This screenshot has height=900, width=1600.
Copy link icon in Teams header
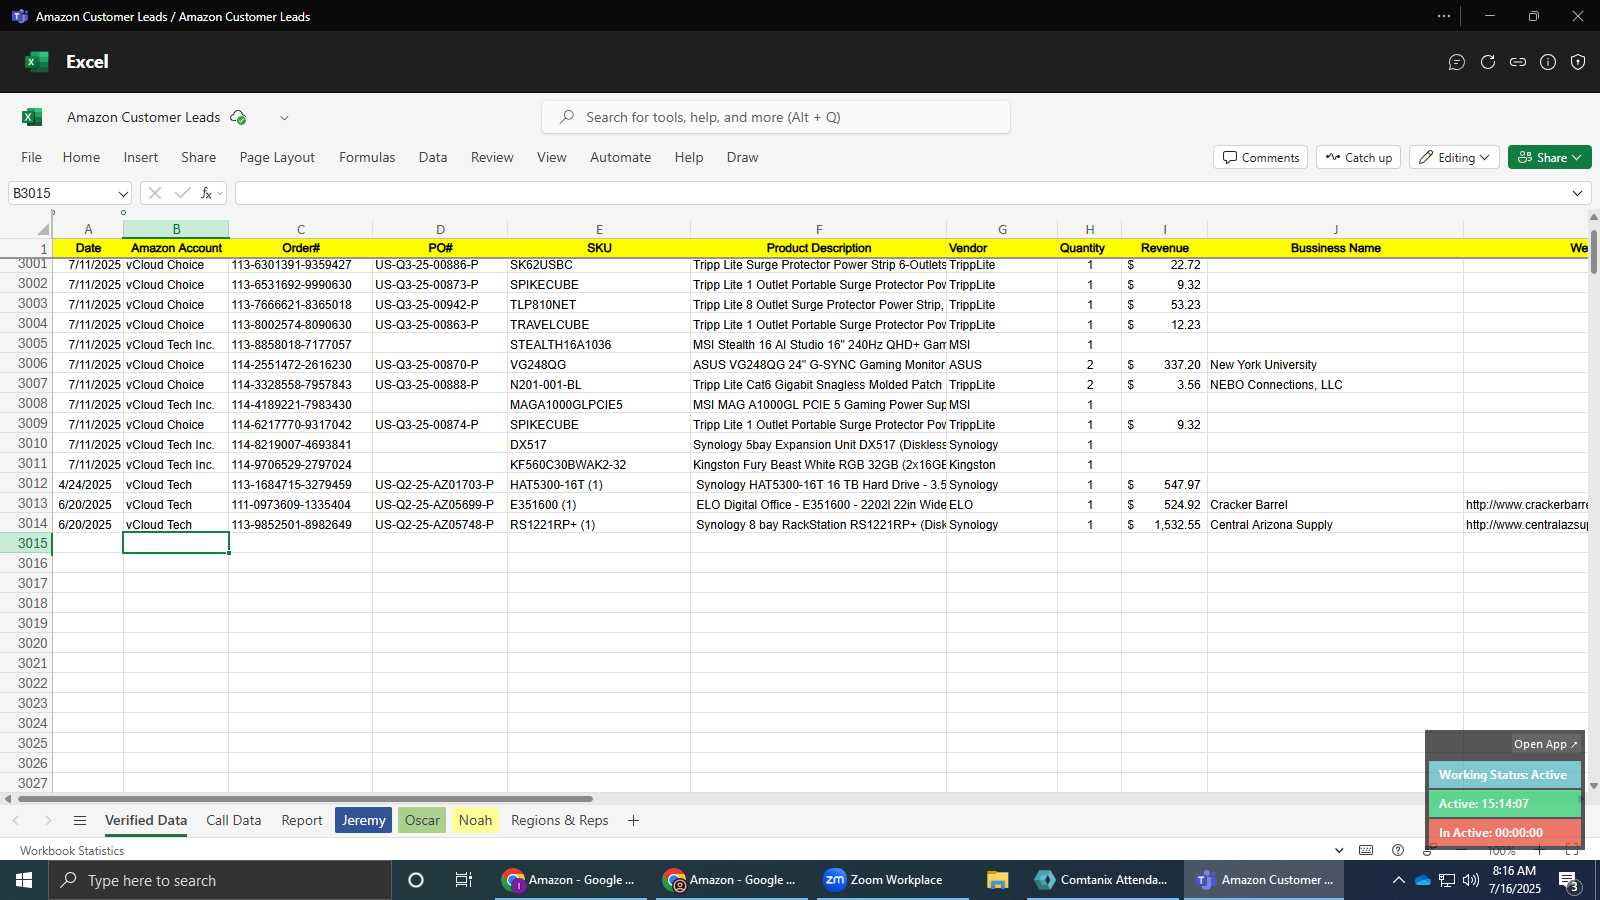[1518, 62]
